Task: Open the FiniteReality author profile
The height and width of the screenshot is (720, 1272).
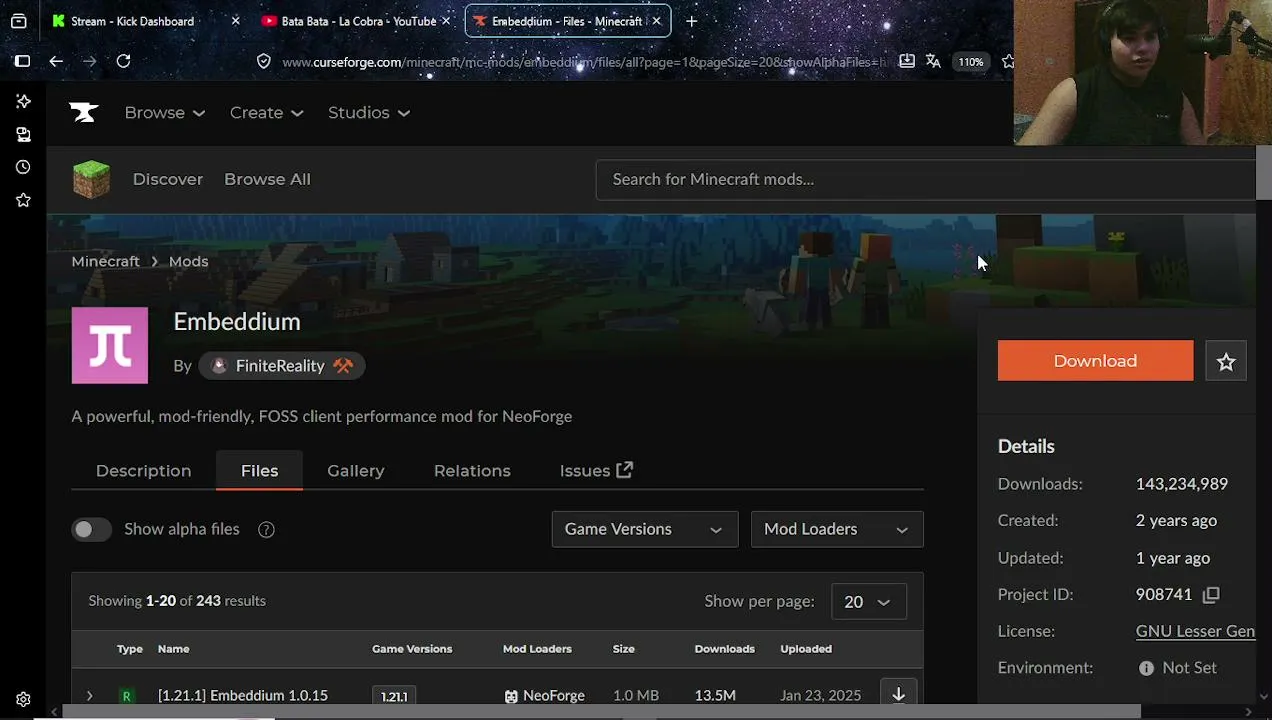Action: [x=282, y=367]
